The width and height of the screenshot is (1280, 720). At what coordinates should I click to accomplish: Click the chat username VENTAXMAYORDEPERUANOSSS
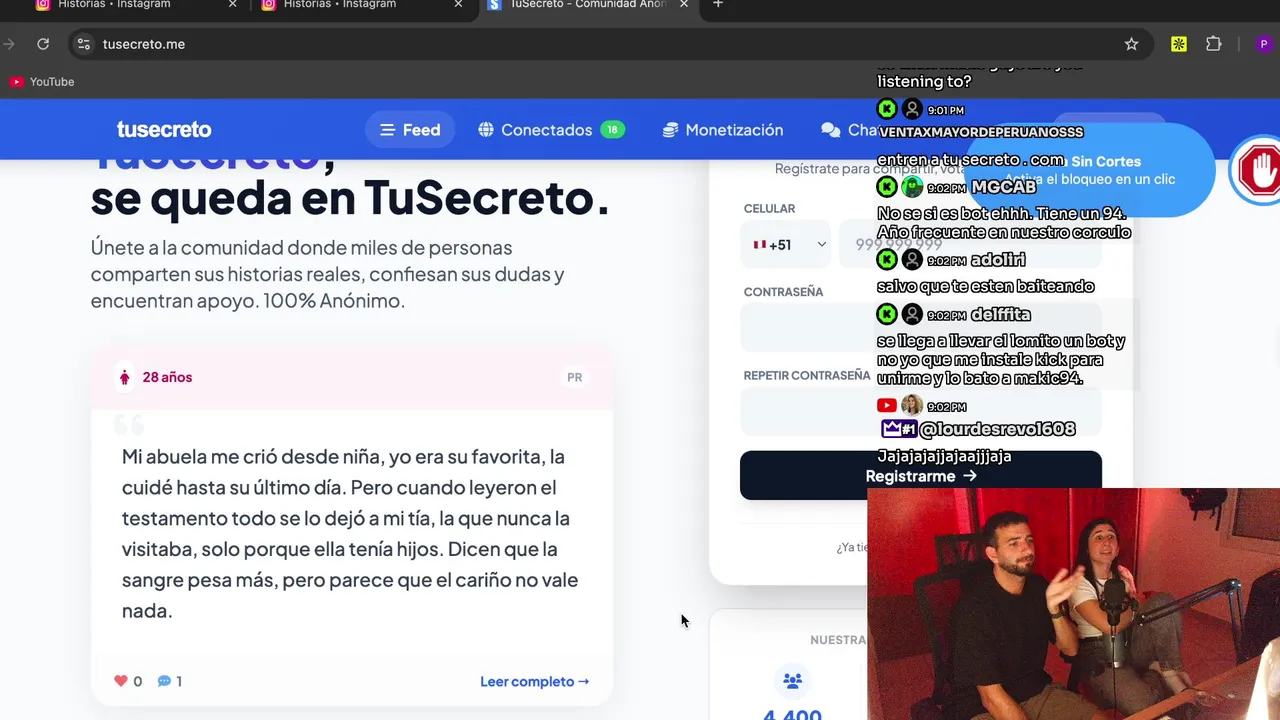click(x=981, y=132)
